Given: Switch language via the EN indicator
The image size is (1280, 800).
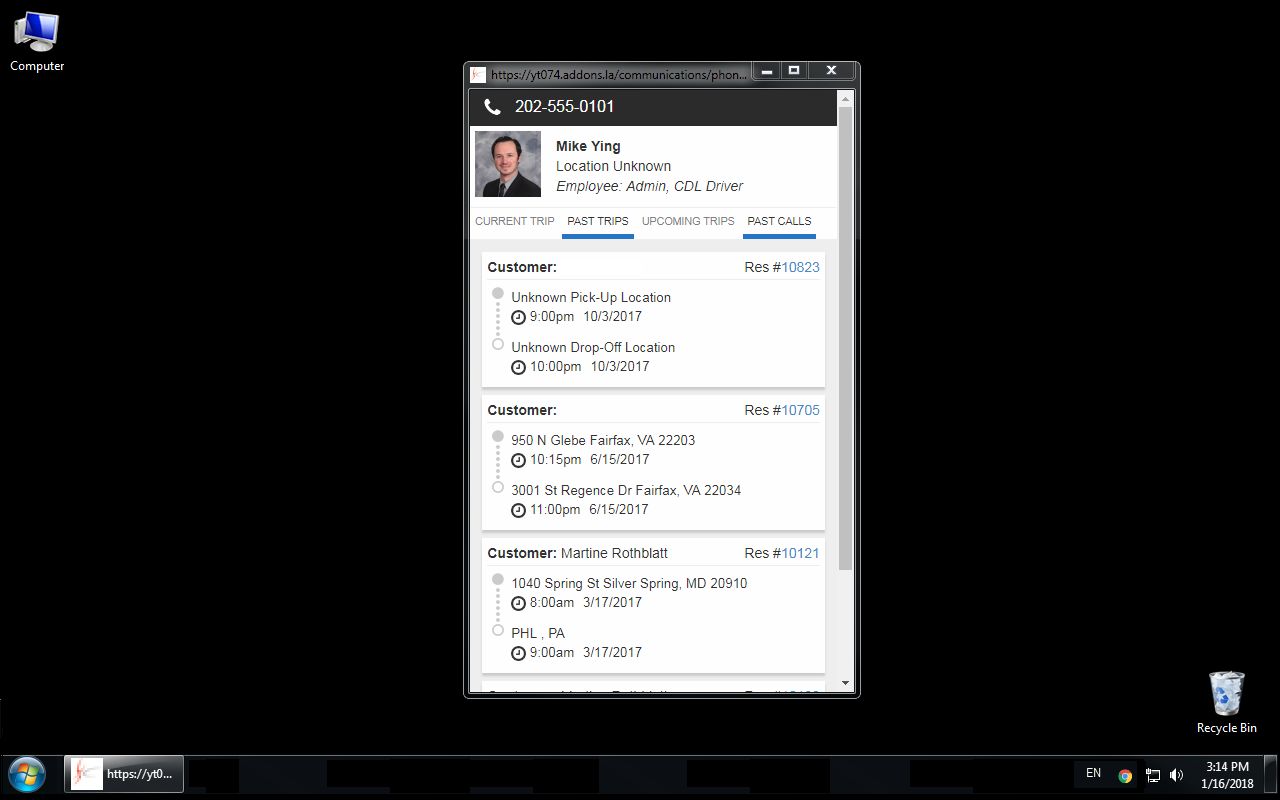Looking at the screenshot, I should point(1093,773).
